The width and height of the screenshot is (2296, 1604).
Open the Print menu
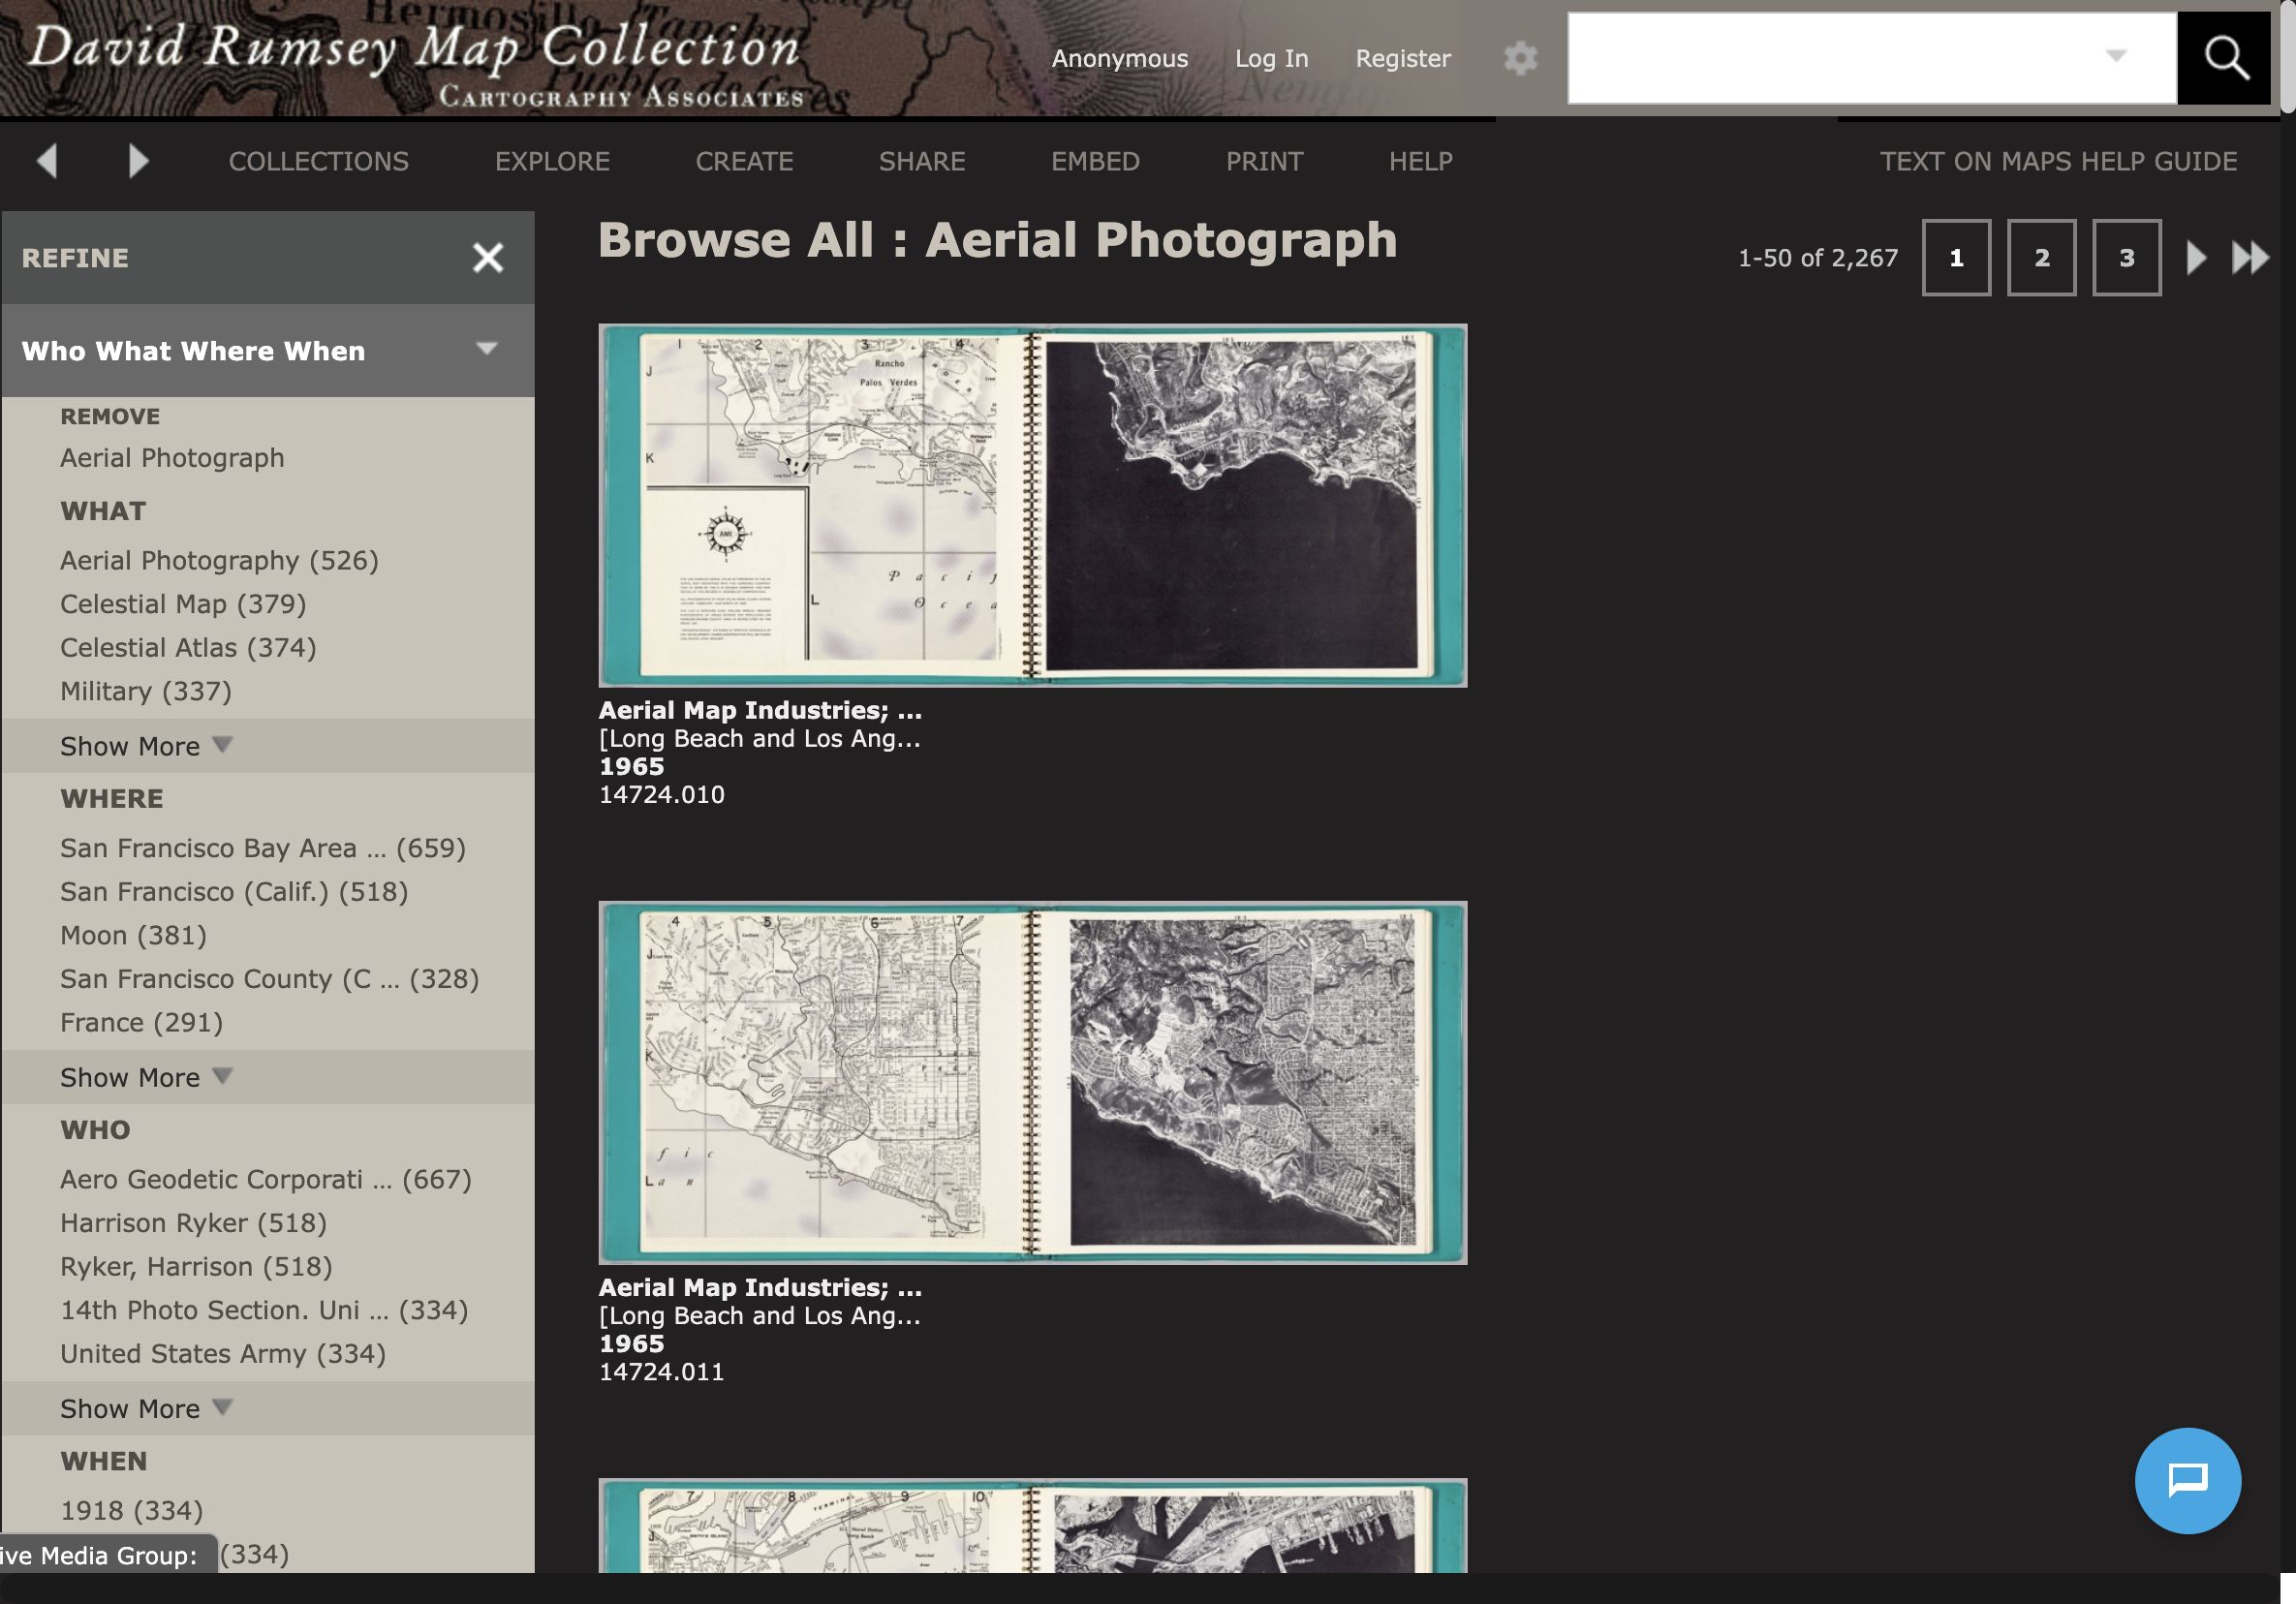(x=1264, y=161)
